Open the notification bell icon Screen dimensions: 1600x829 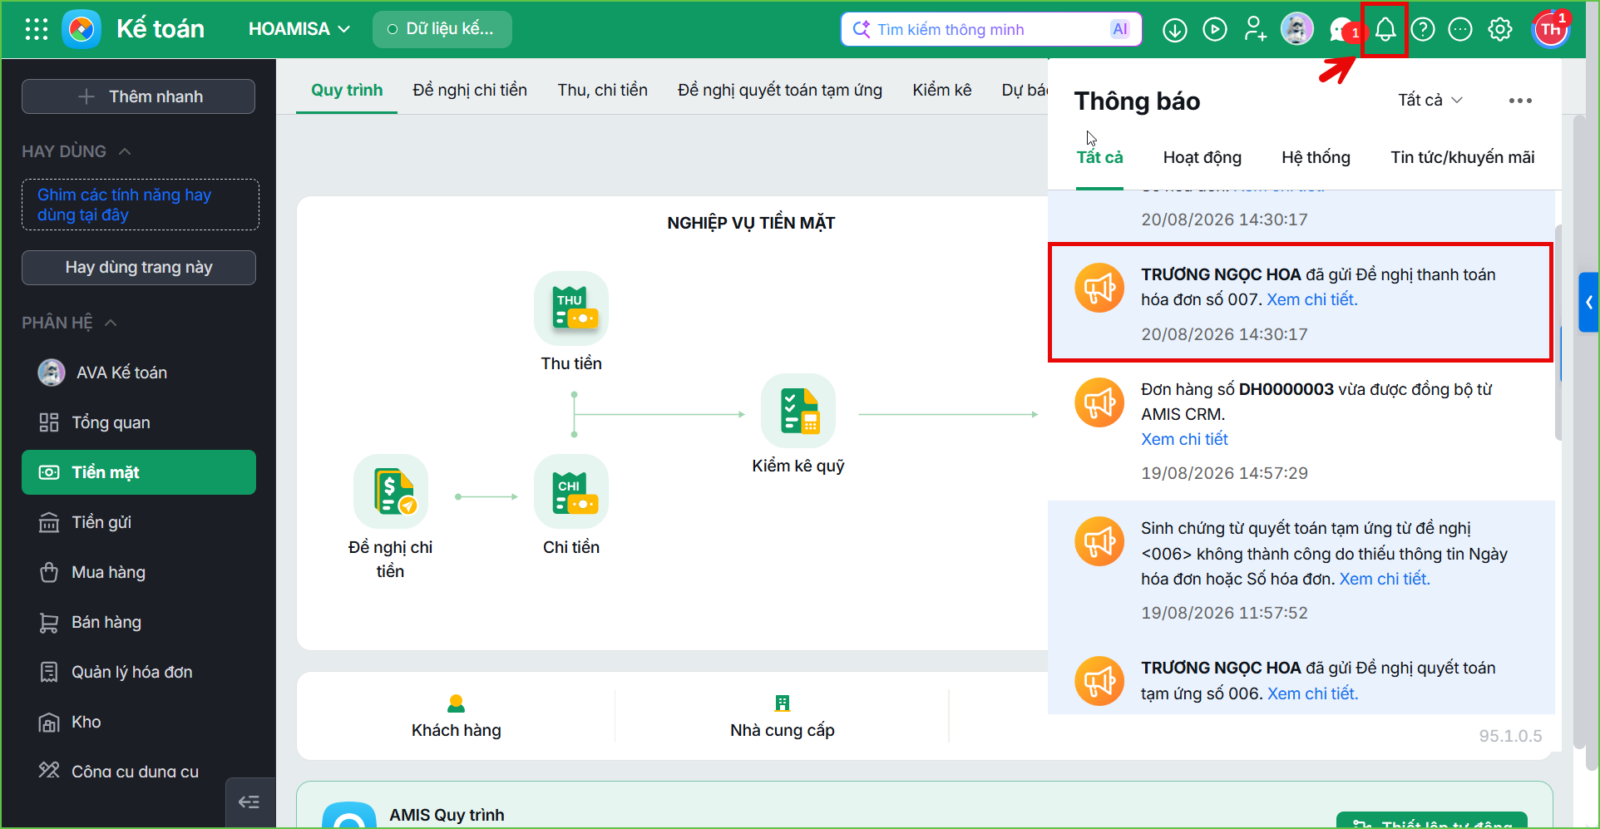click(x=1385, y=29)
